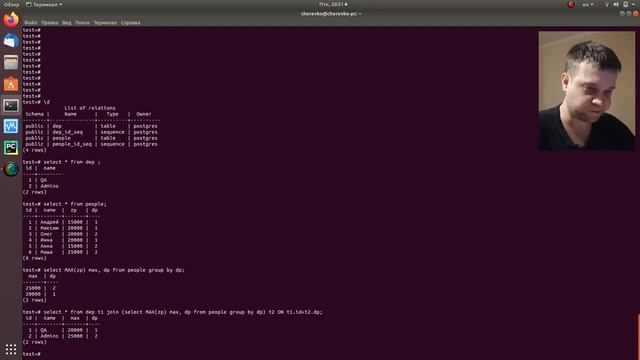Expand the Терминал app menu in top bar
The image size is (640, 360).
click(44, 4)
